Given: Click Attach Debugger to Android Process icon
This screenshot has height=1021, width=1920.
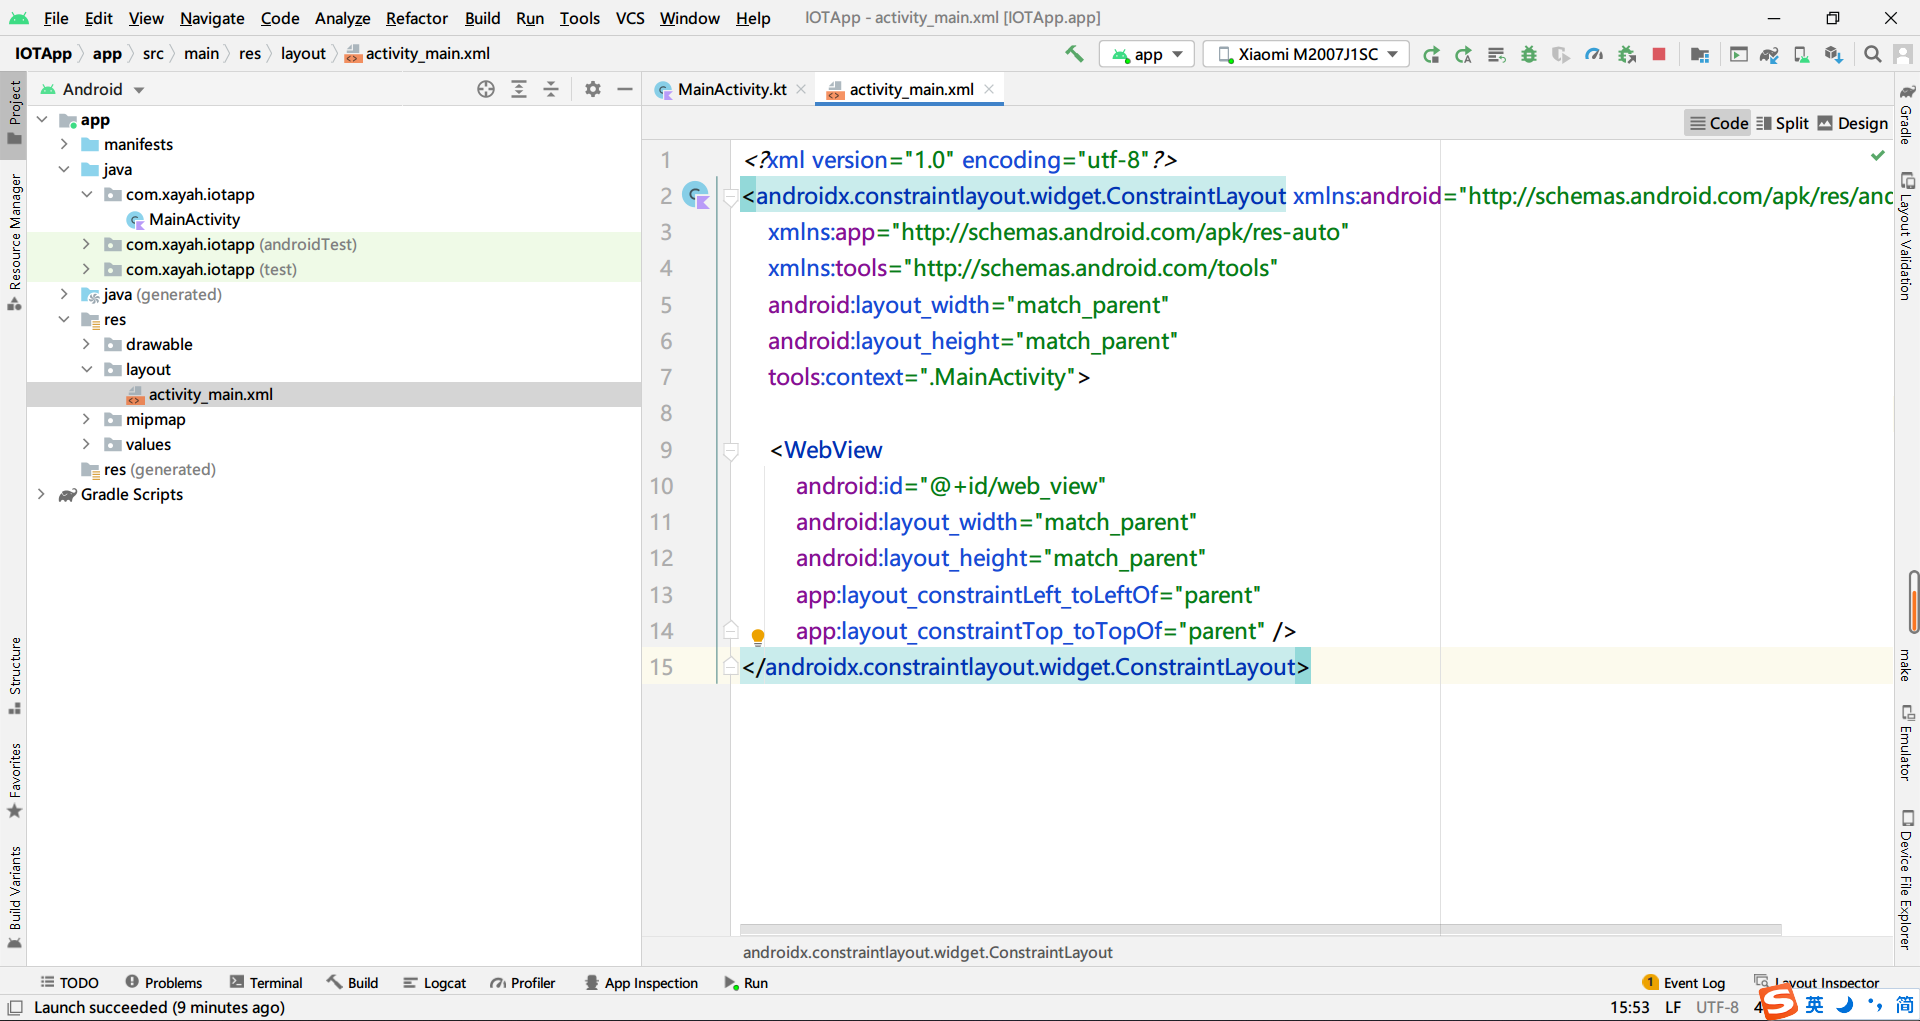Looking at the screenshot, I should tap(1627, 54).
